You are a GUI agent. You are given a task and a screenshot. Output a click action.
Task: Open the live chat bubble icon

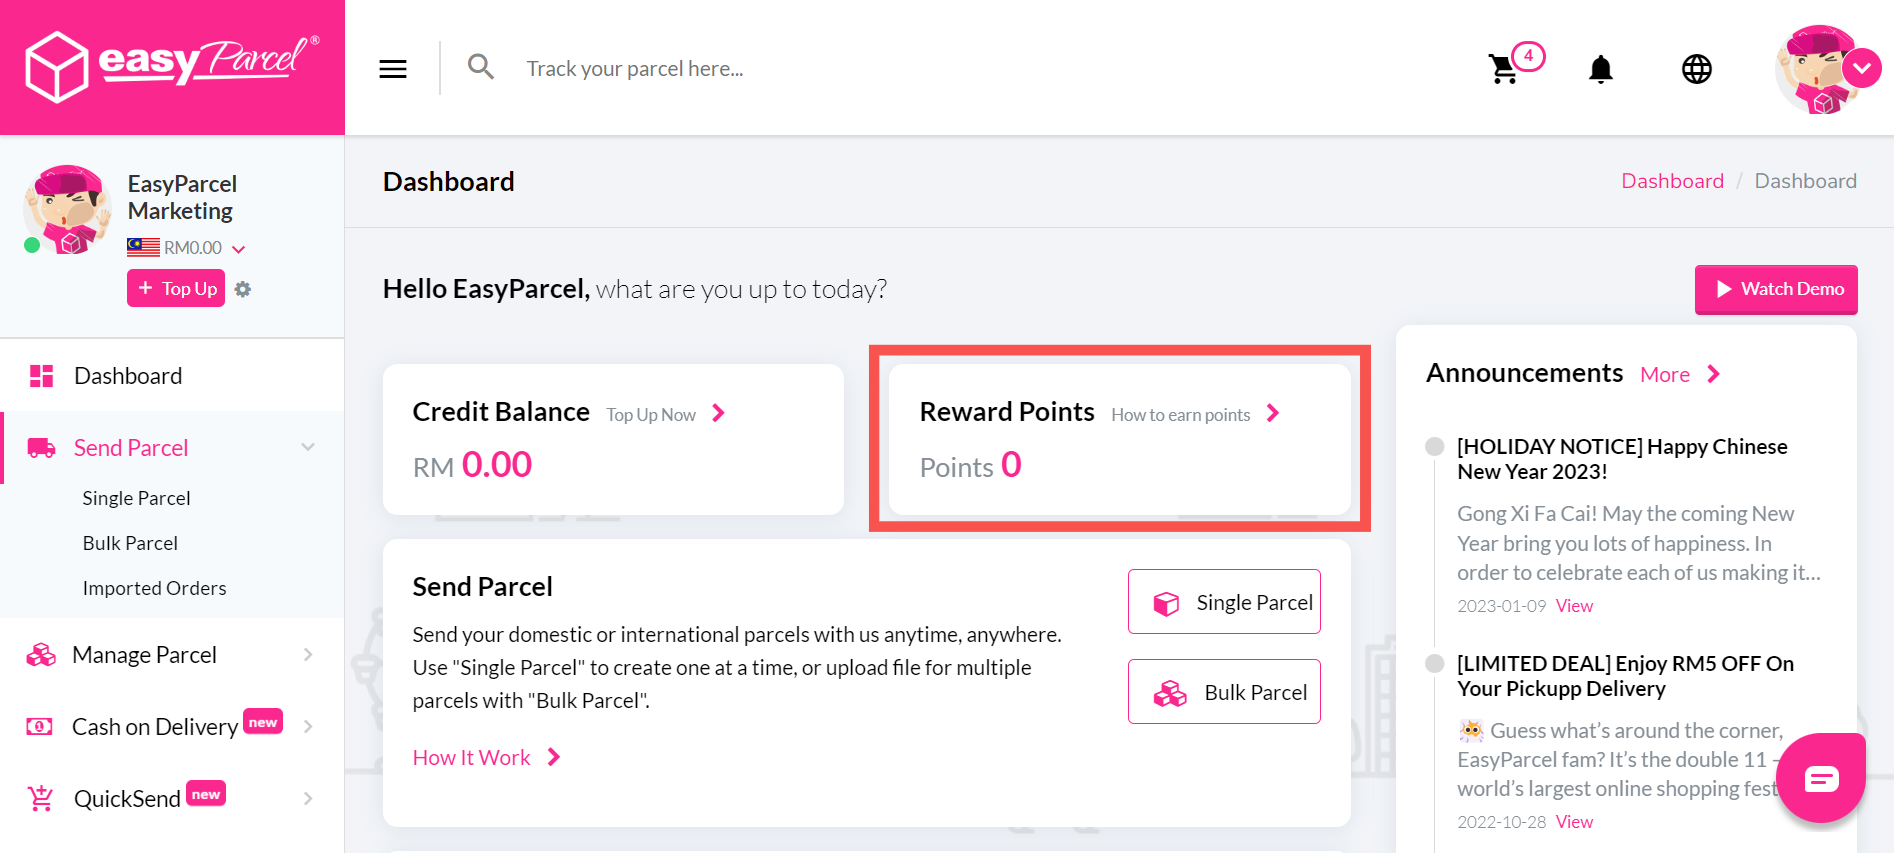pos(1820,778)
